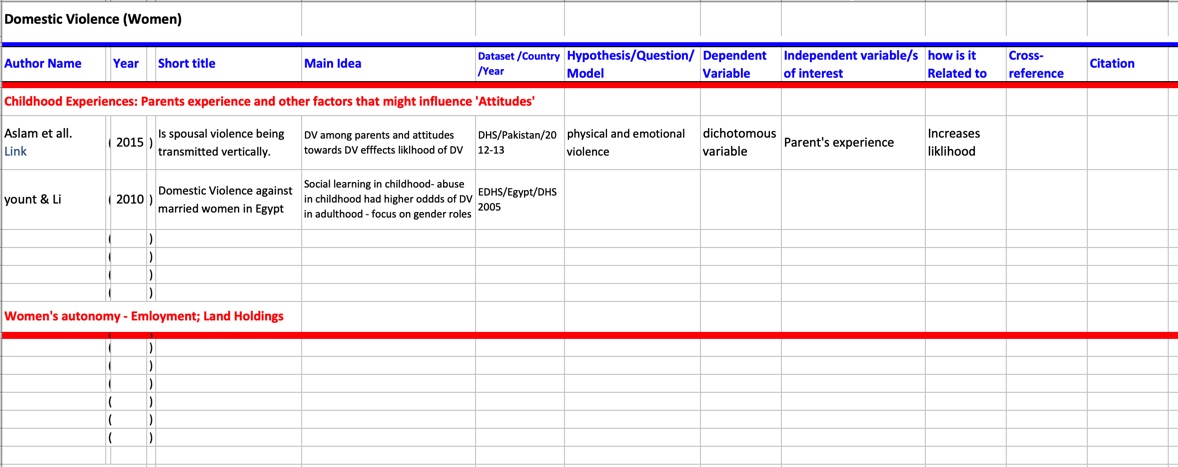Screen dimensions: 1178x467
Task: Select the 2010 year cell
Action: (x=130, y=199)
